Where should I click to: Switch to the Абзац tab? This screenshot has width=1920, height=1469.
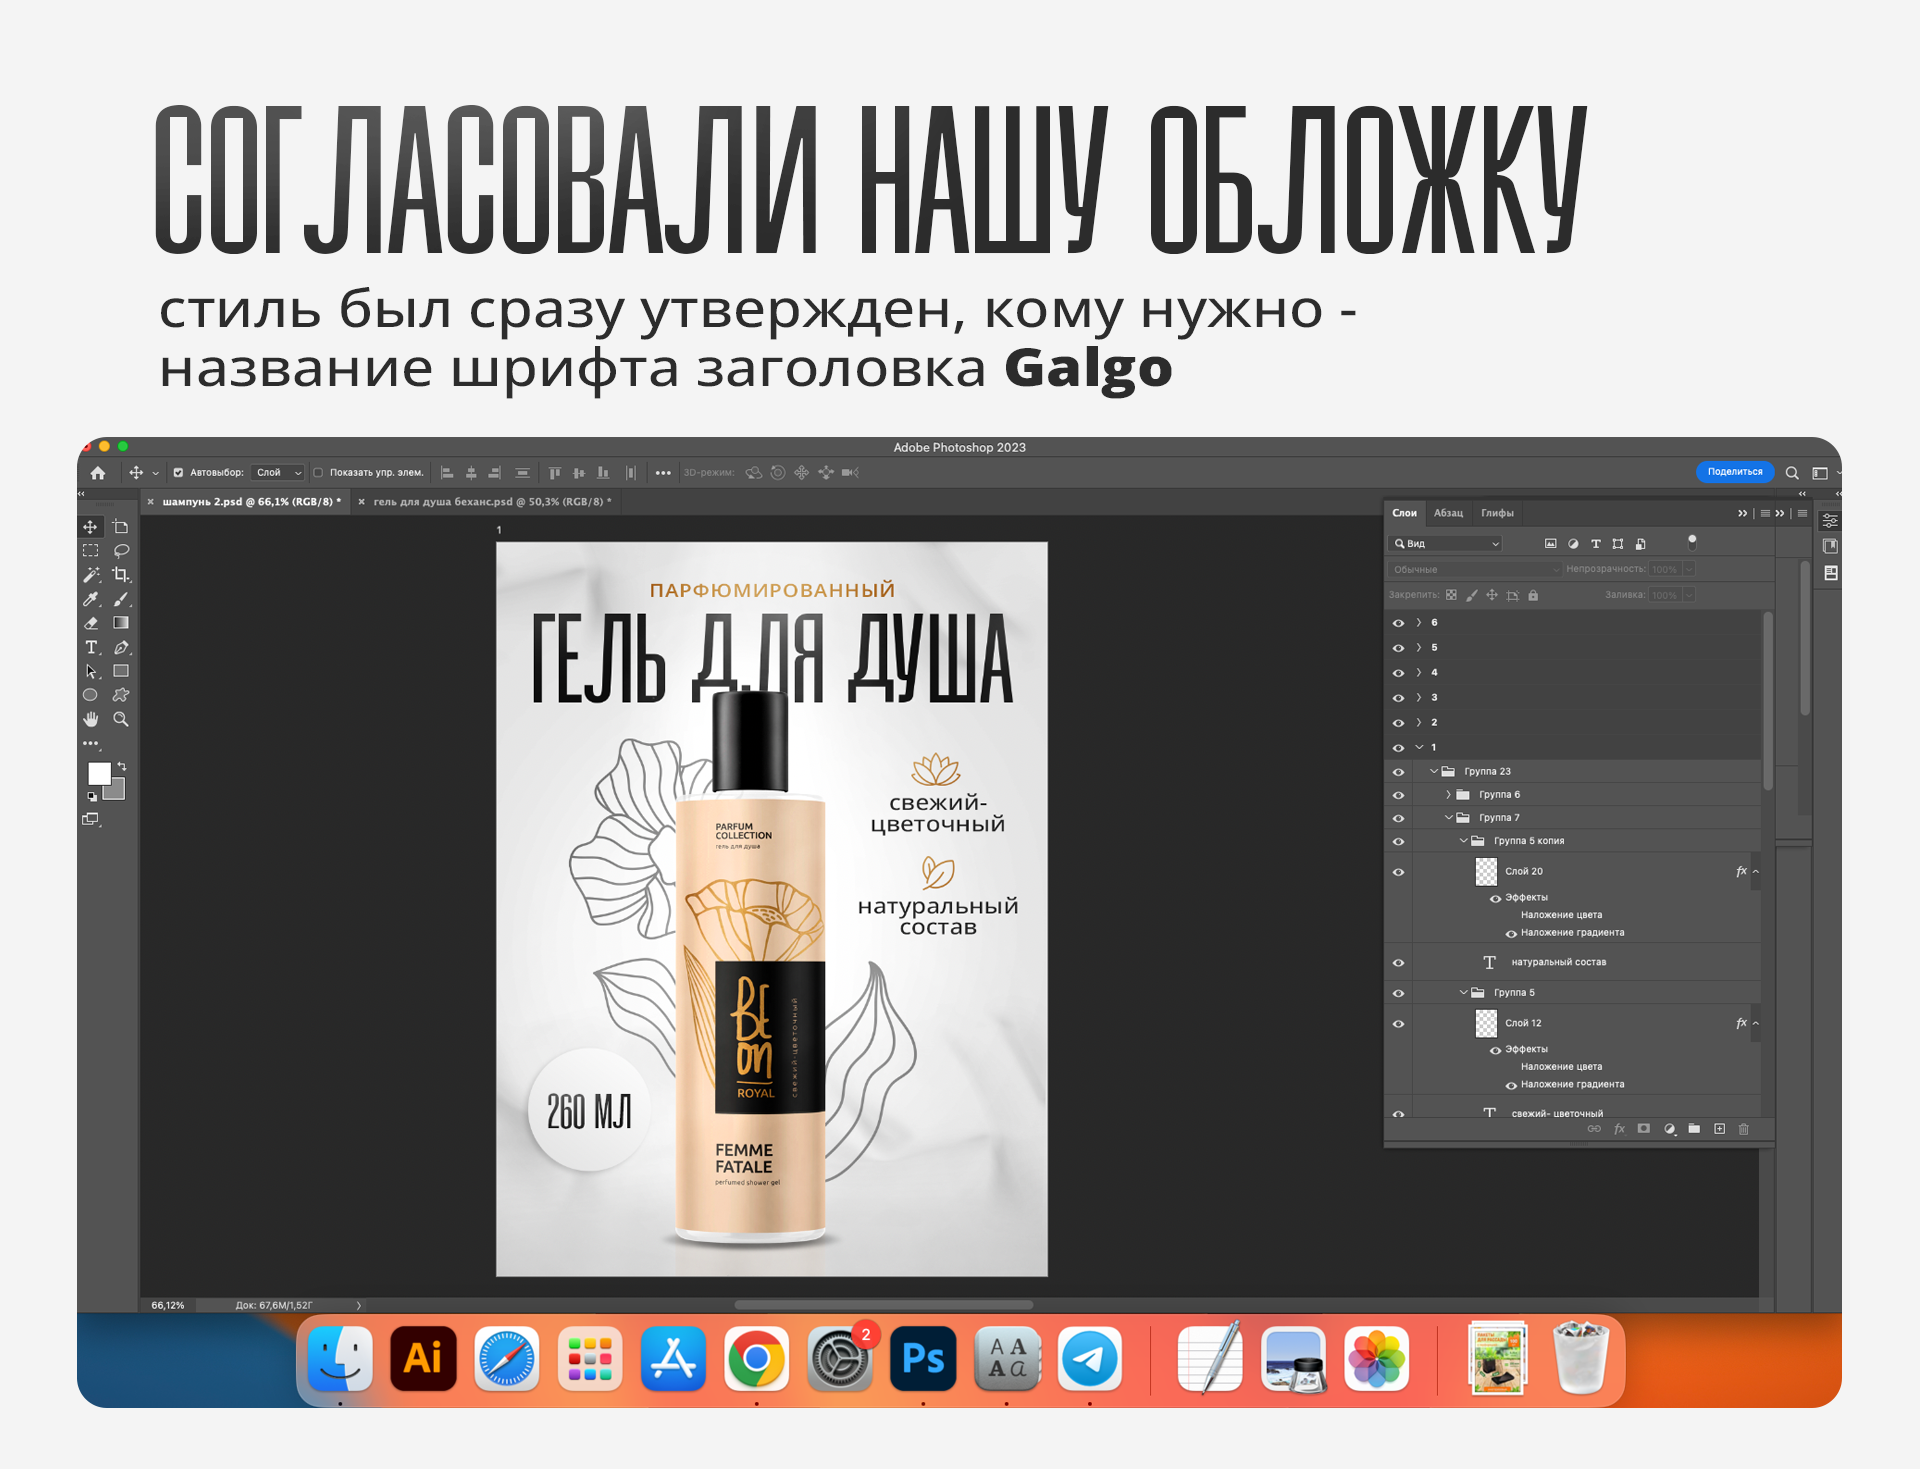tap(1448, 513)
